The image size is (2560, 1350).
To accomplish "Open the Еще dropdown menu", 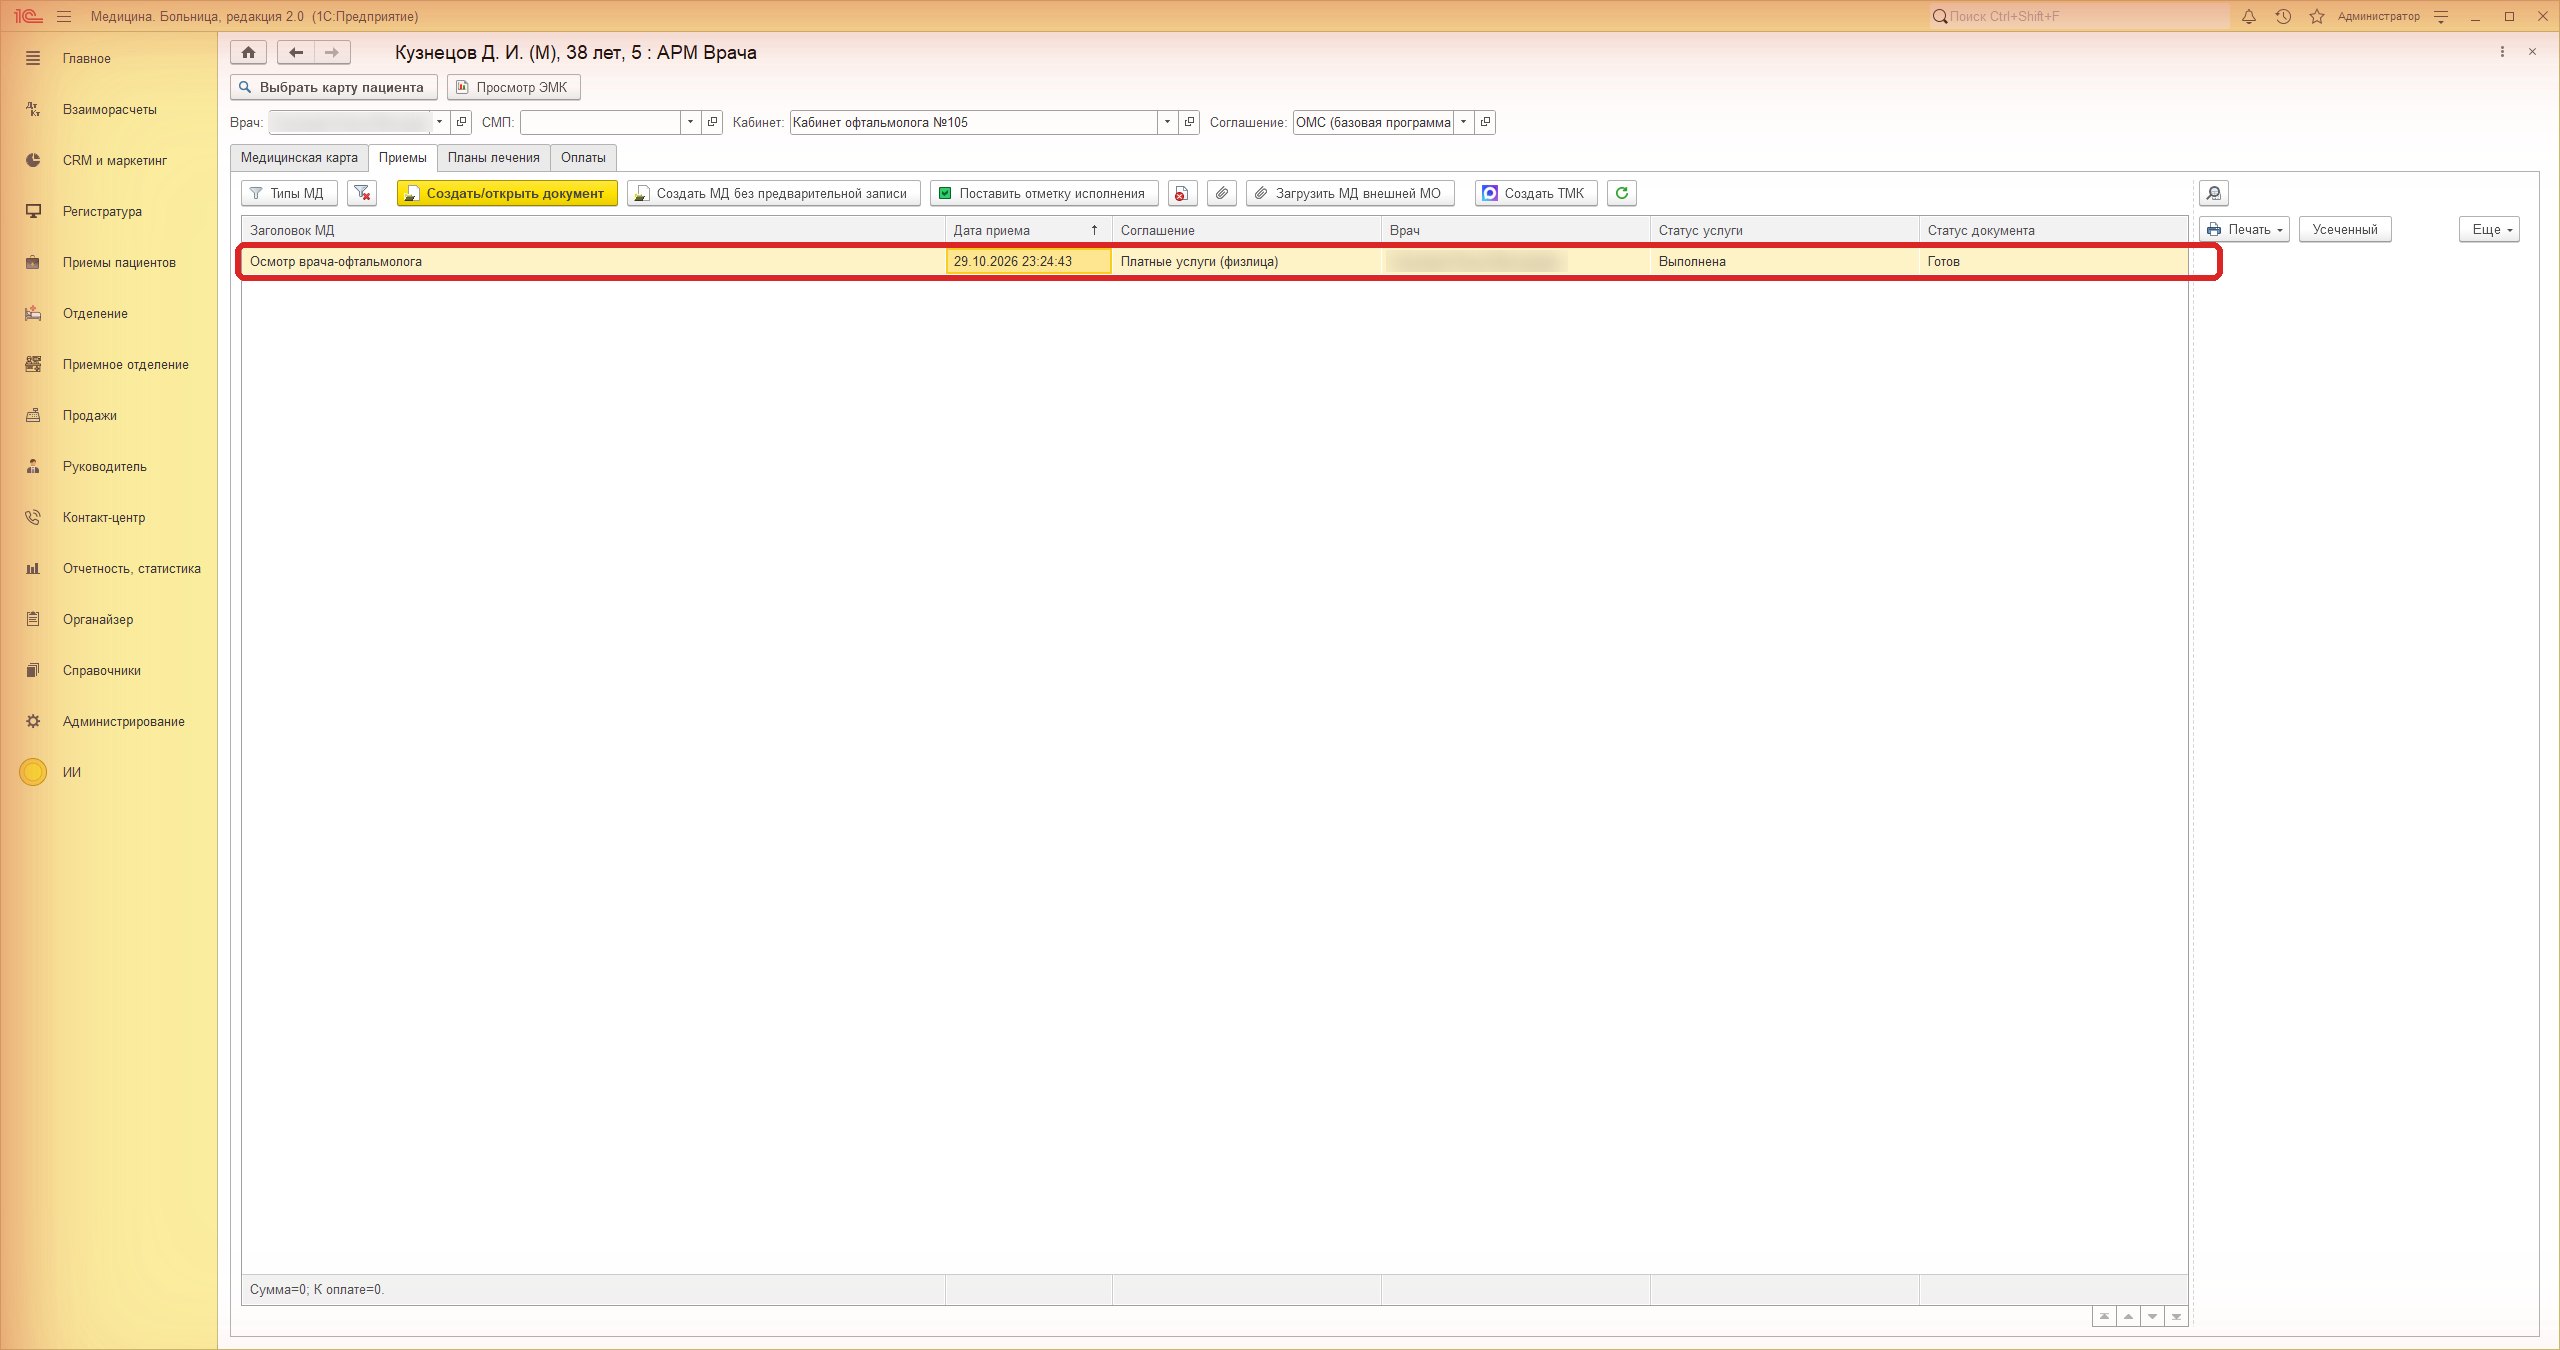I will coord(2489,229).
